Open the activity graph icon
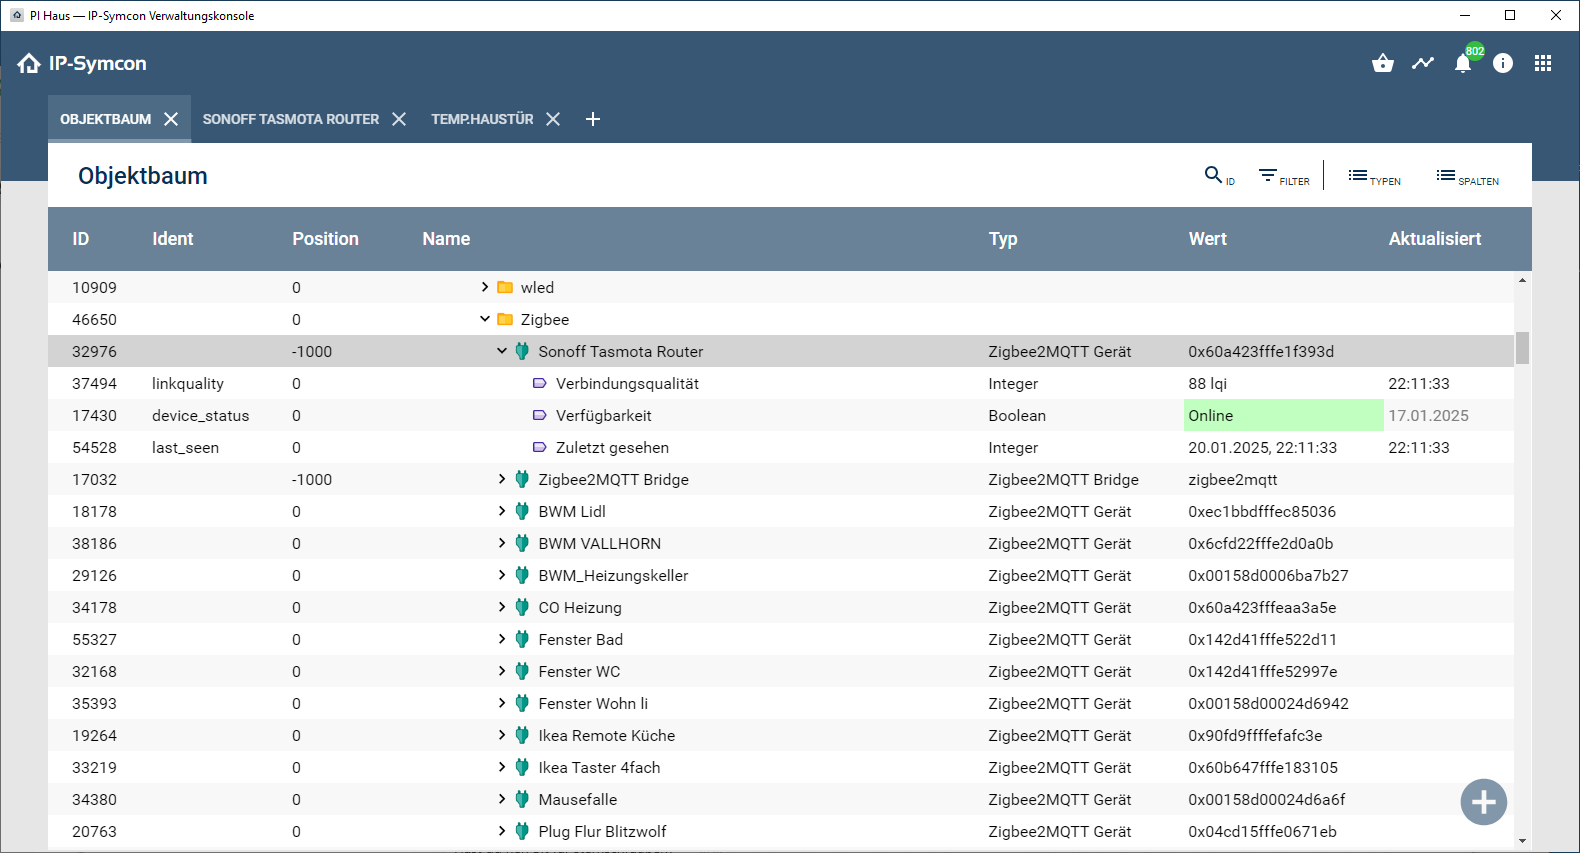Image resolution: width=1580 pixels, height=853 pixels. pos(1423,63)
